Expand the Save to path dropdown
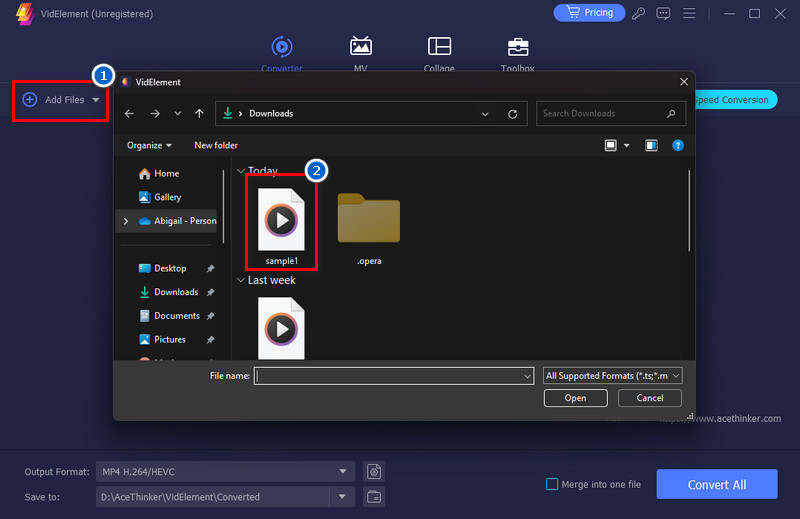Viewport: 800px width, 519px height. pos(342,497)
